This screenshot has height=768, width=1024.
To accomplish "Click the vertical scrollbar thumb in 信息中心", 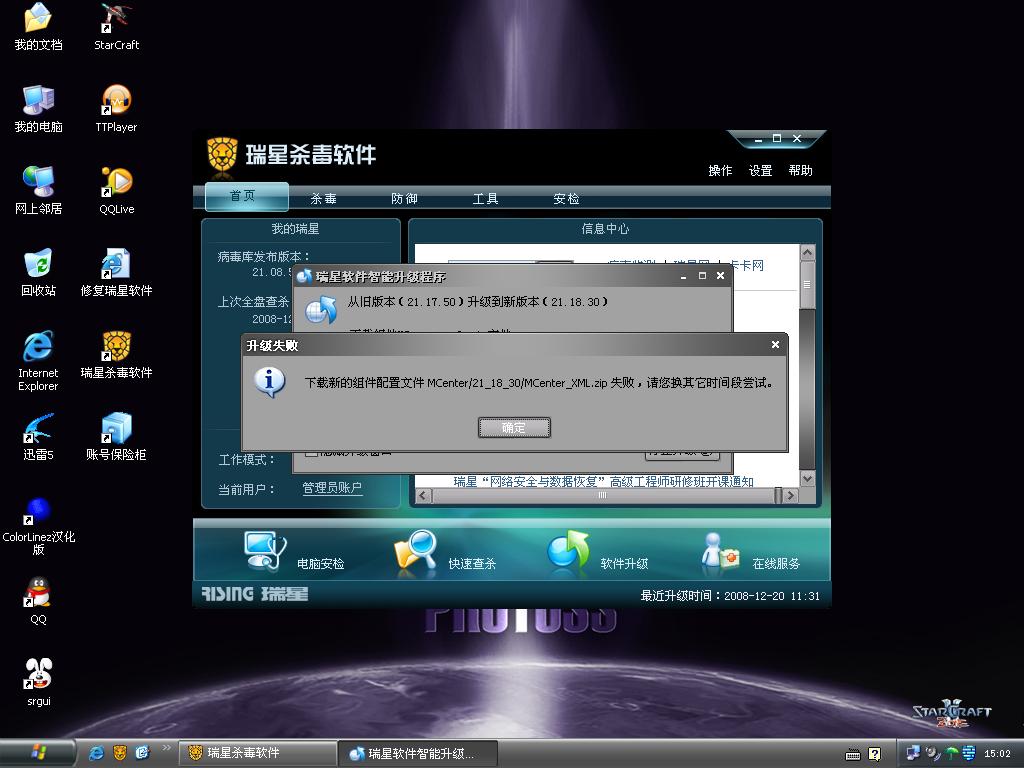I will [x=807, y=285].
